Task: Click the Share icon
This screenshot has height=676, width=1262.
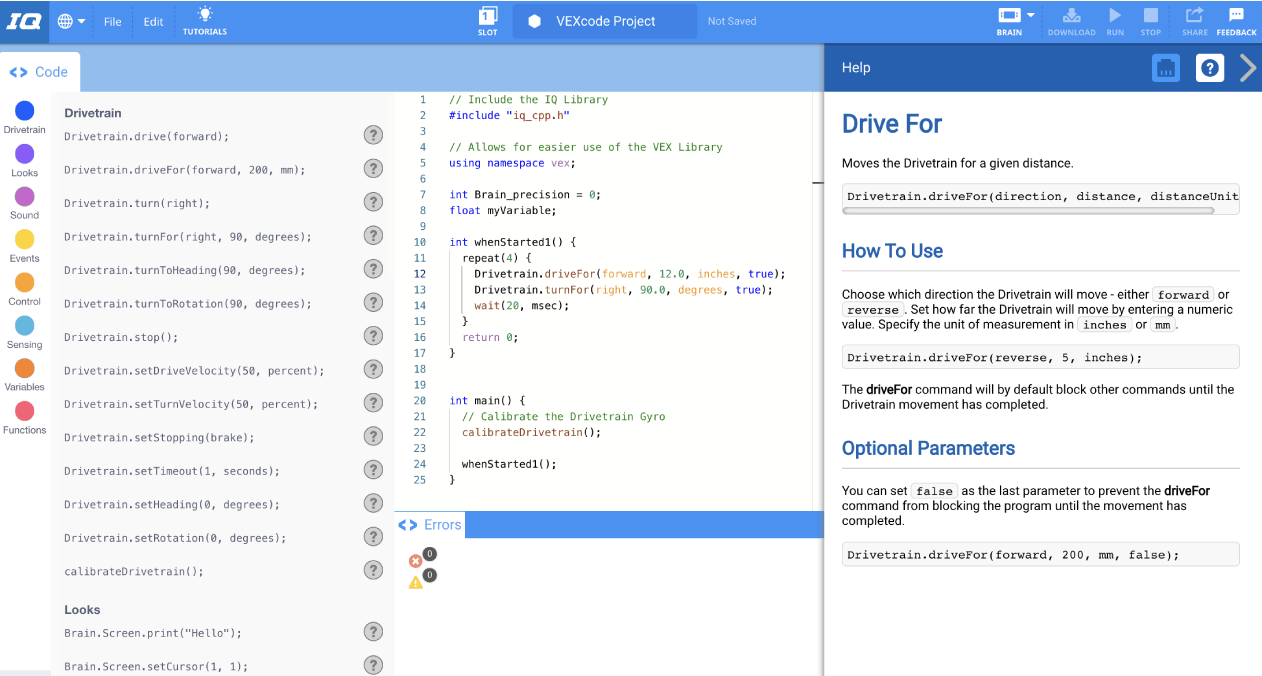Action: 1194,21
